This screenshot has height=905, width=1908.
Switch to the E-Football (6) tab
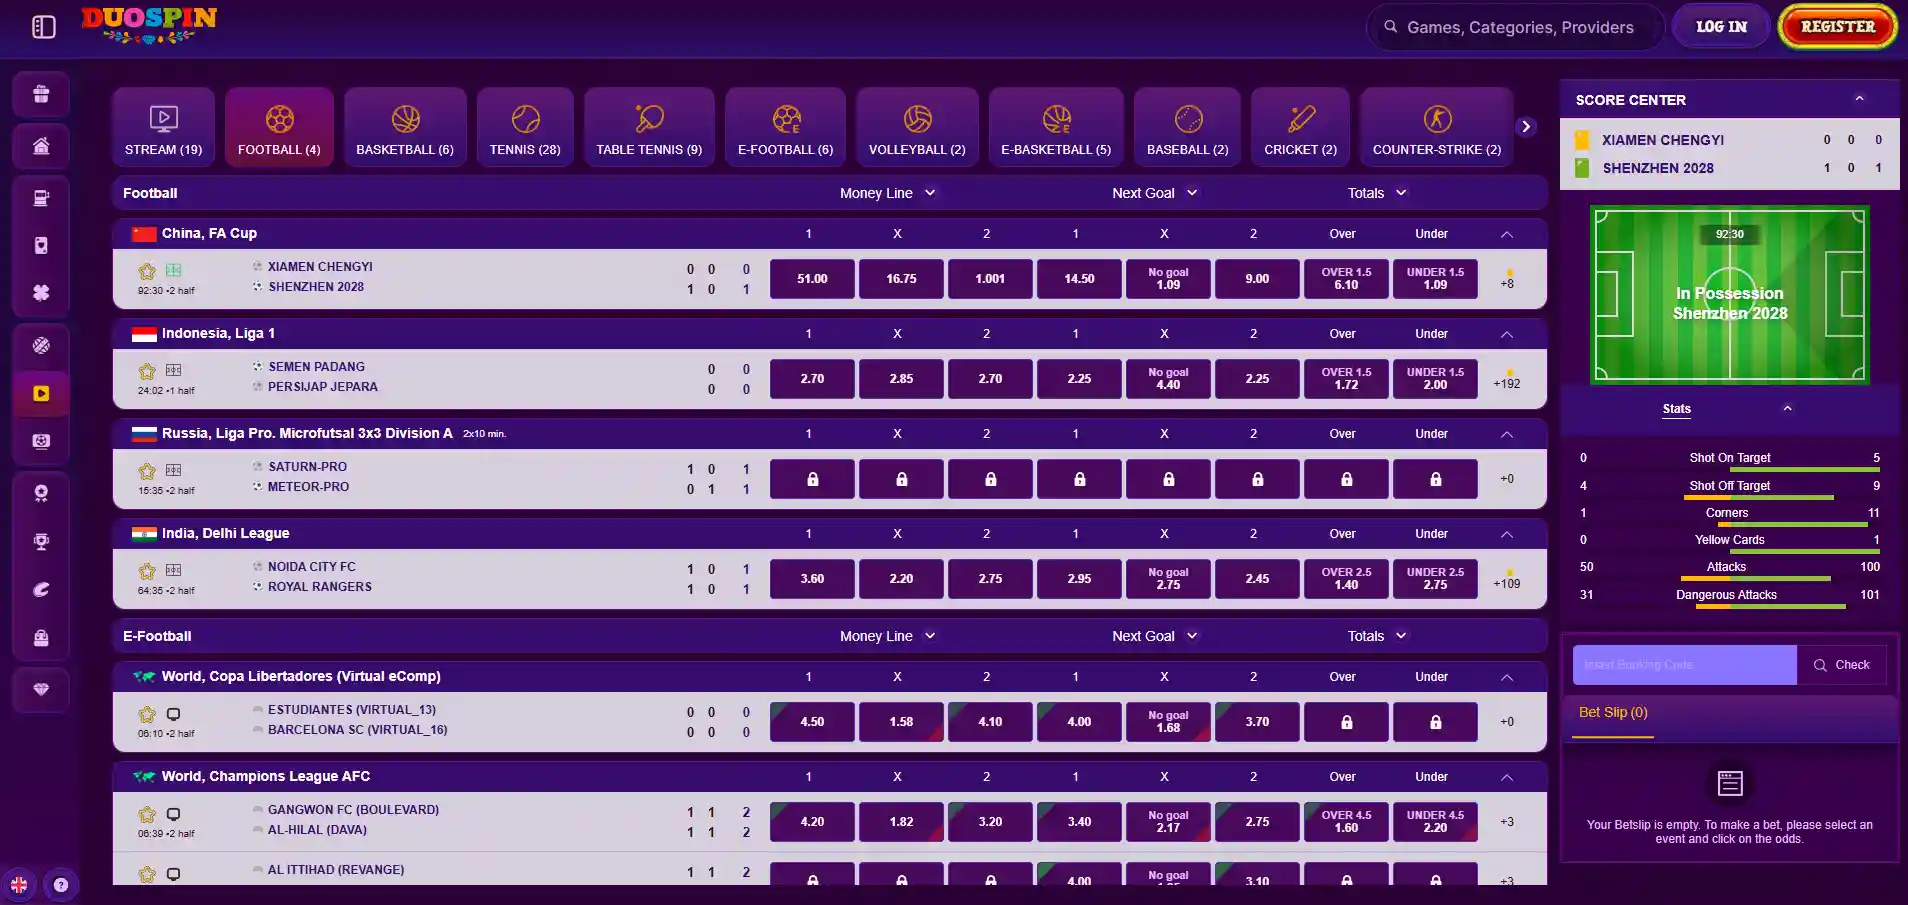point(785,127)
